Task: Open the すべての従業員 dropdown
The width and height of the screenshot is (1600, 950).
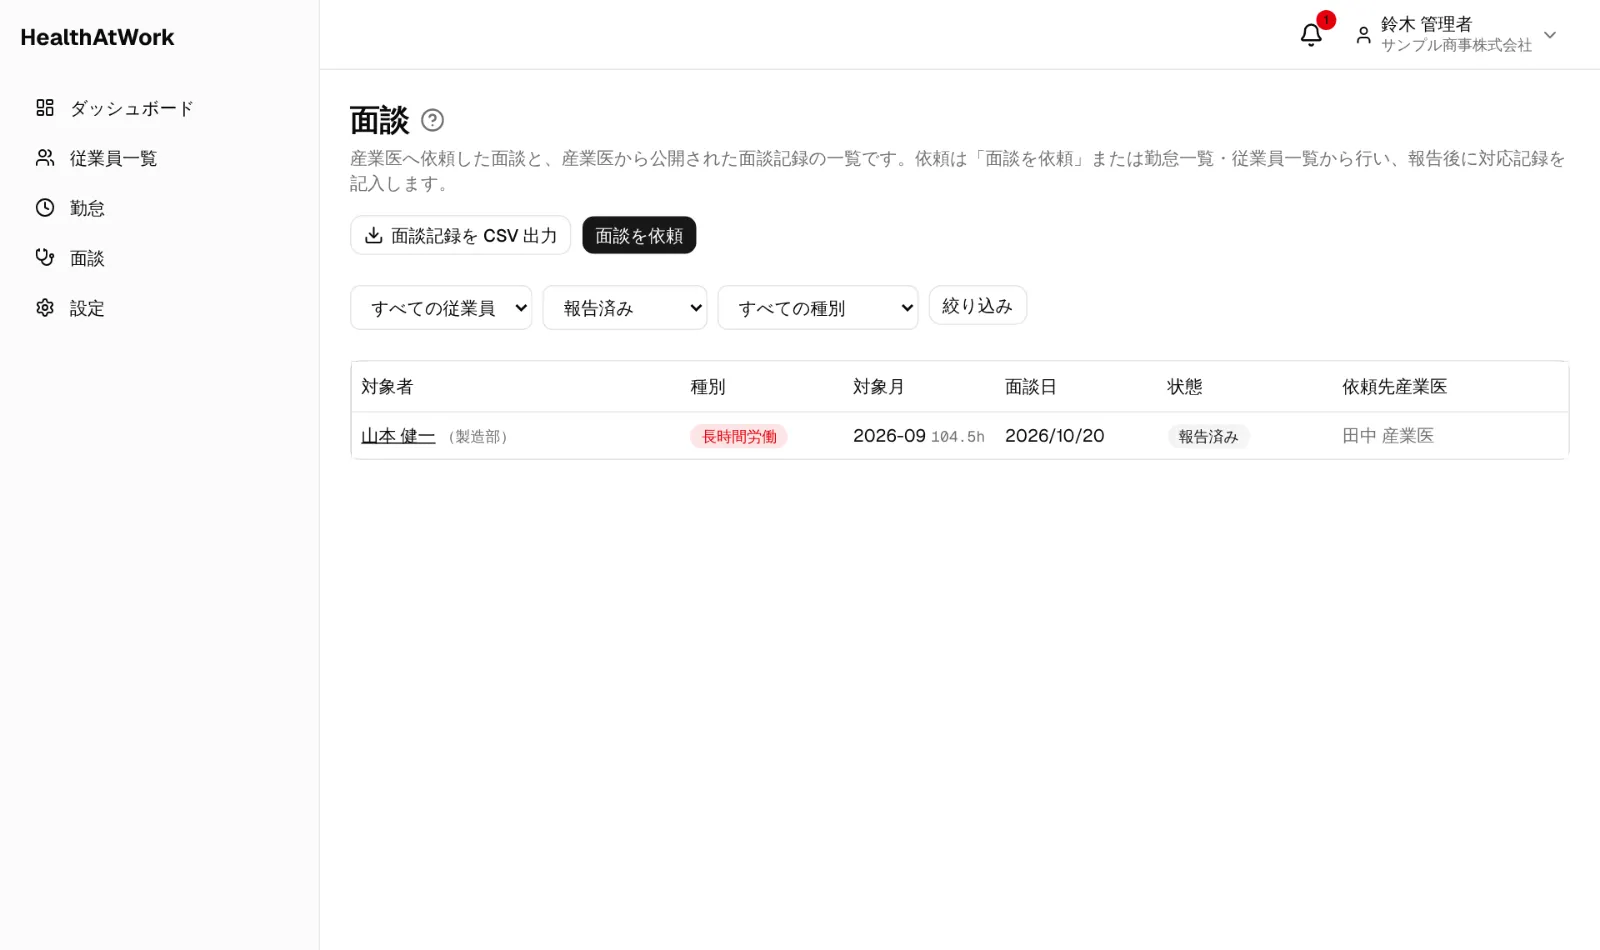Action: pyautogui.click(x=441, y=308)
